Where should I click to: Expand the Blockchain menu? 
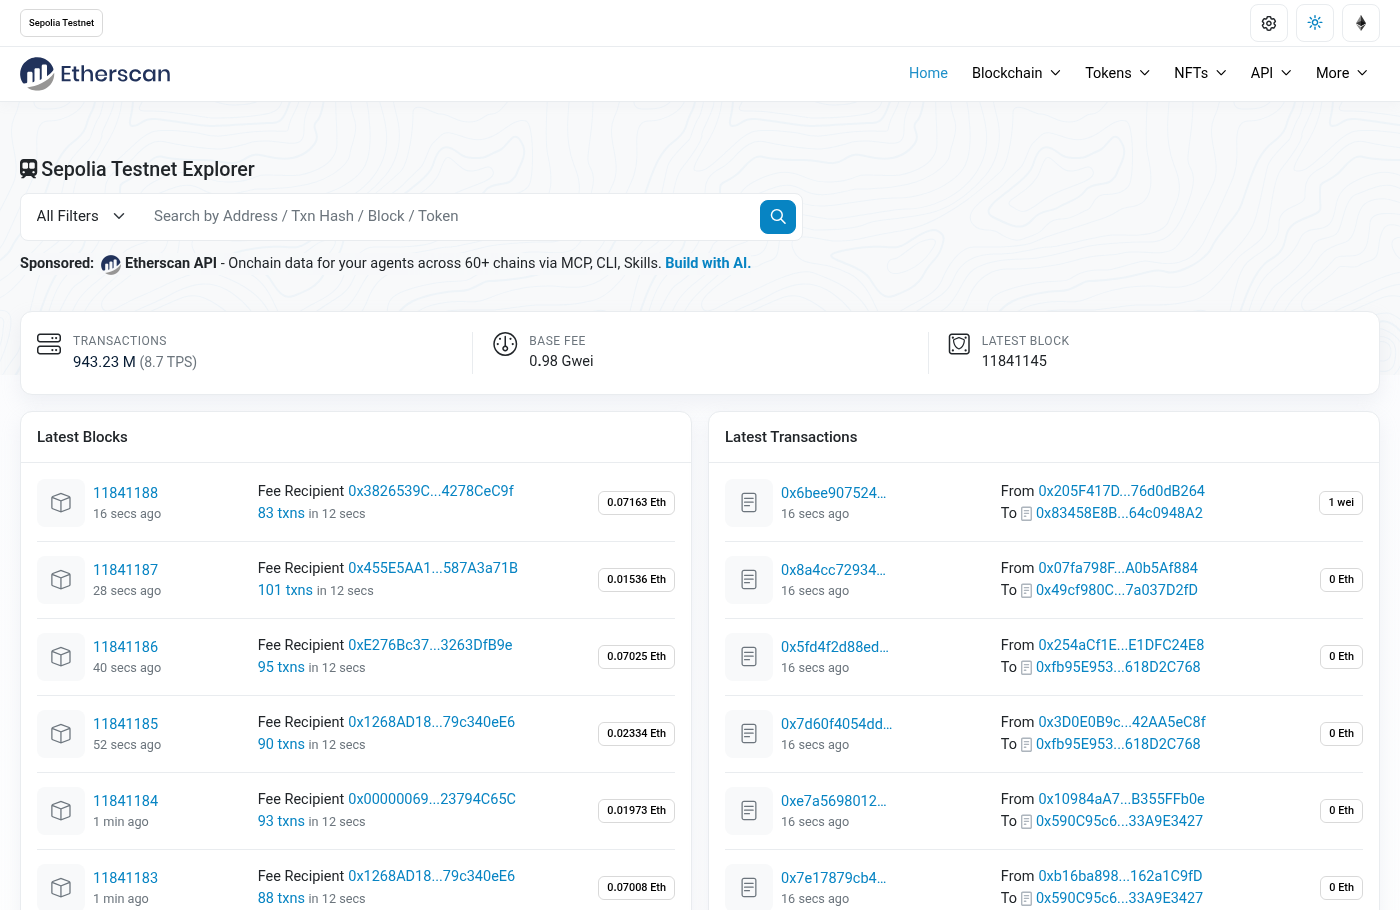pos(1016,73)
